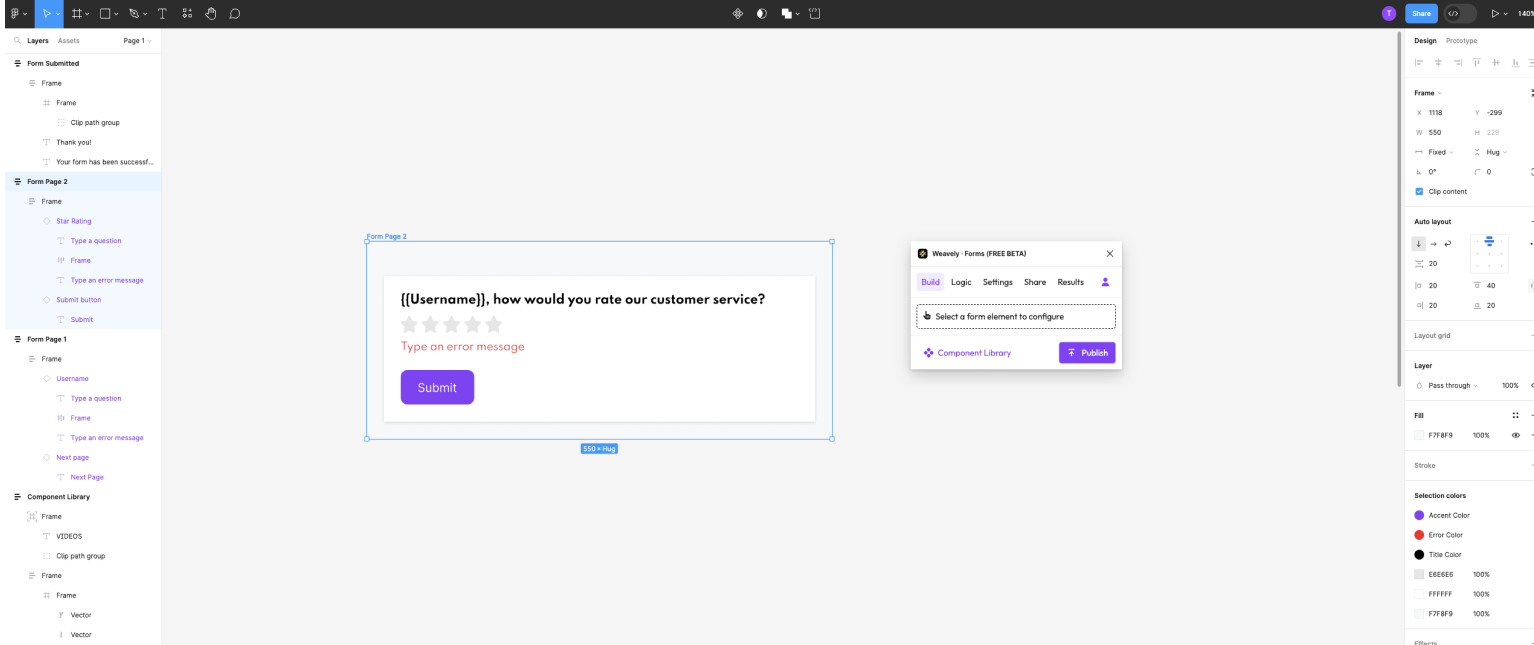Screen dimensions: 1534x645
Task: Click the Publish button in Weavely
Action: [x=1087, y=353]
